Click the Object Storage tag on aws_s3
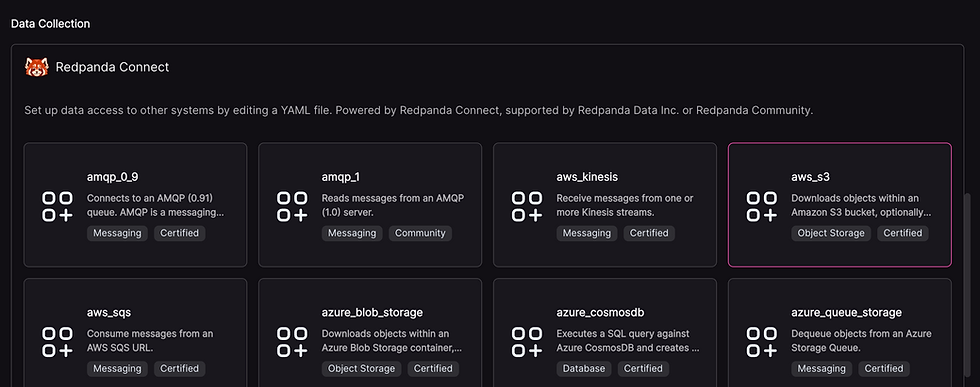The width and height of the screenshot is (980, 387). coord(831,233)
